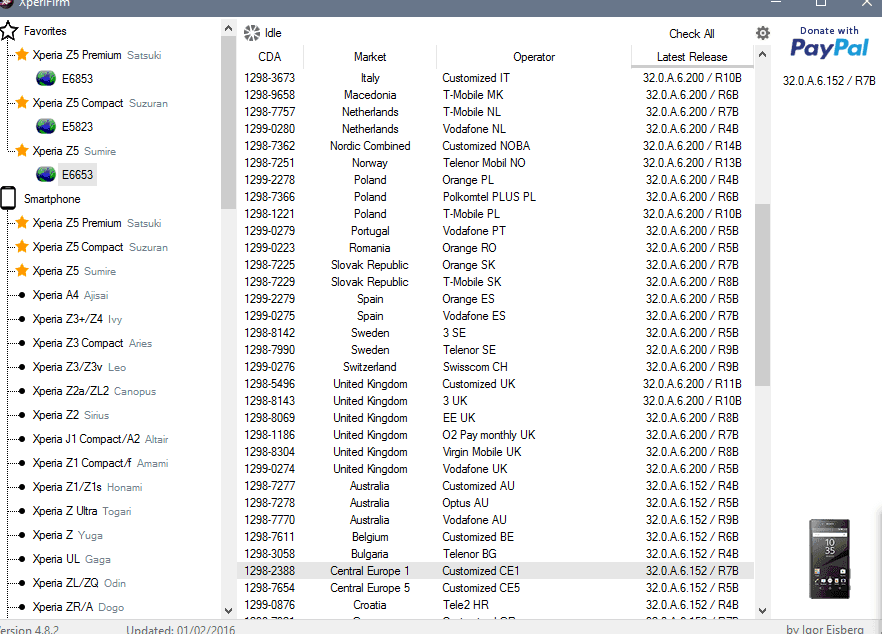This screenshot has width=882, height=634.
Task: Click the Idle spinner status icon
Action: 251,33
